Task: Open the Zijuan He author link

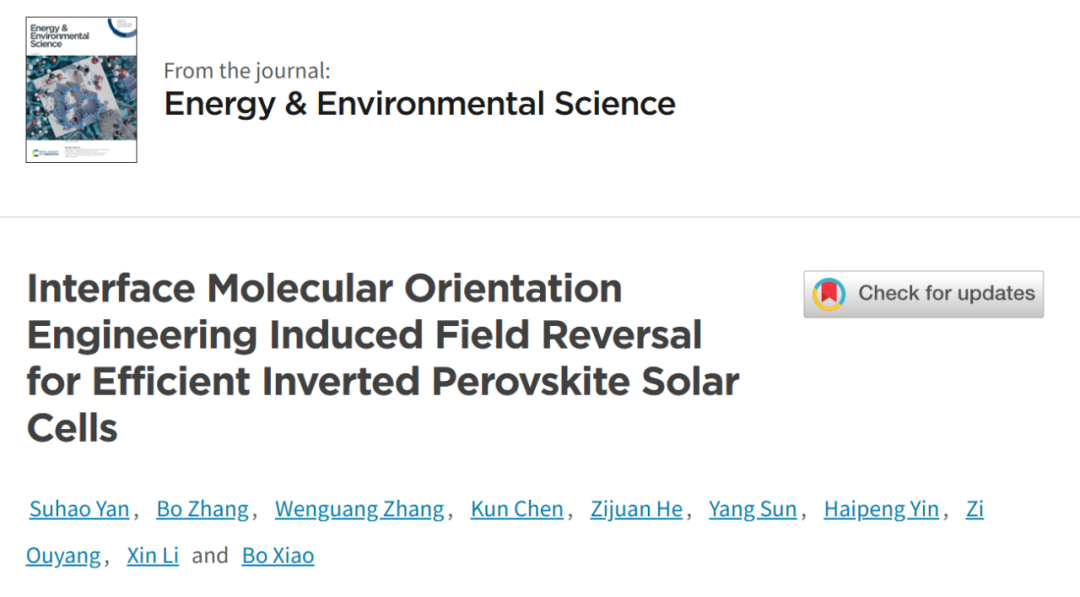Action: pyautogui.click(x=636, y=509)
